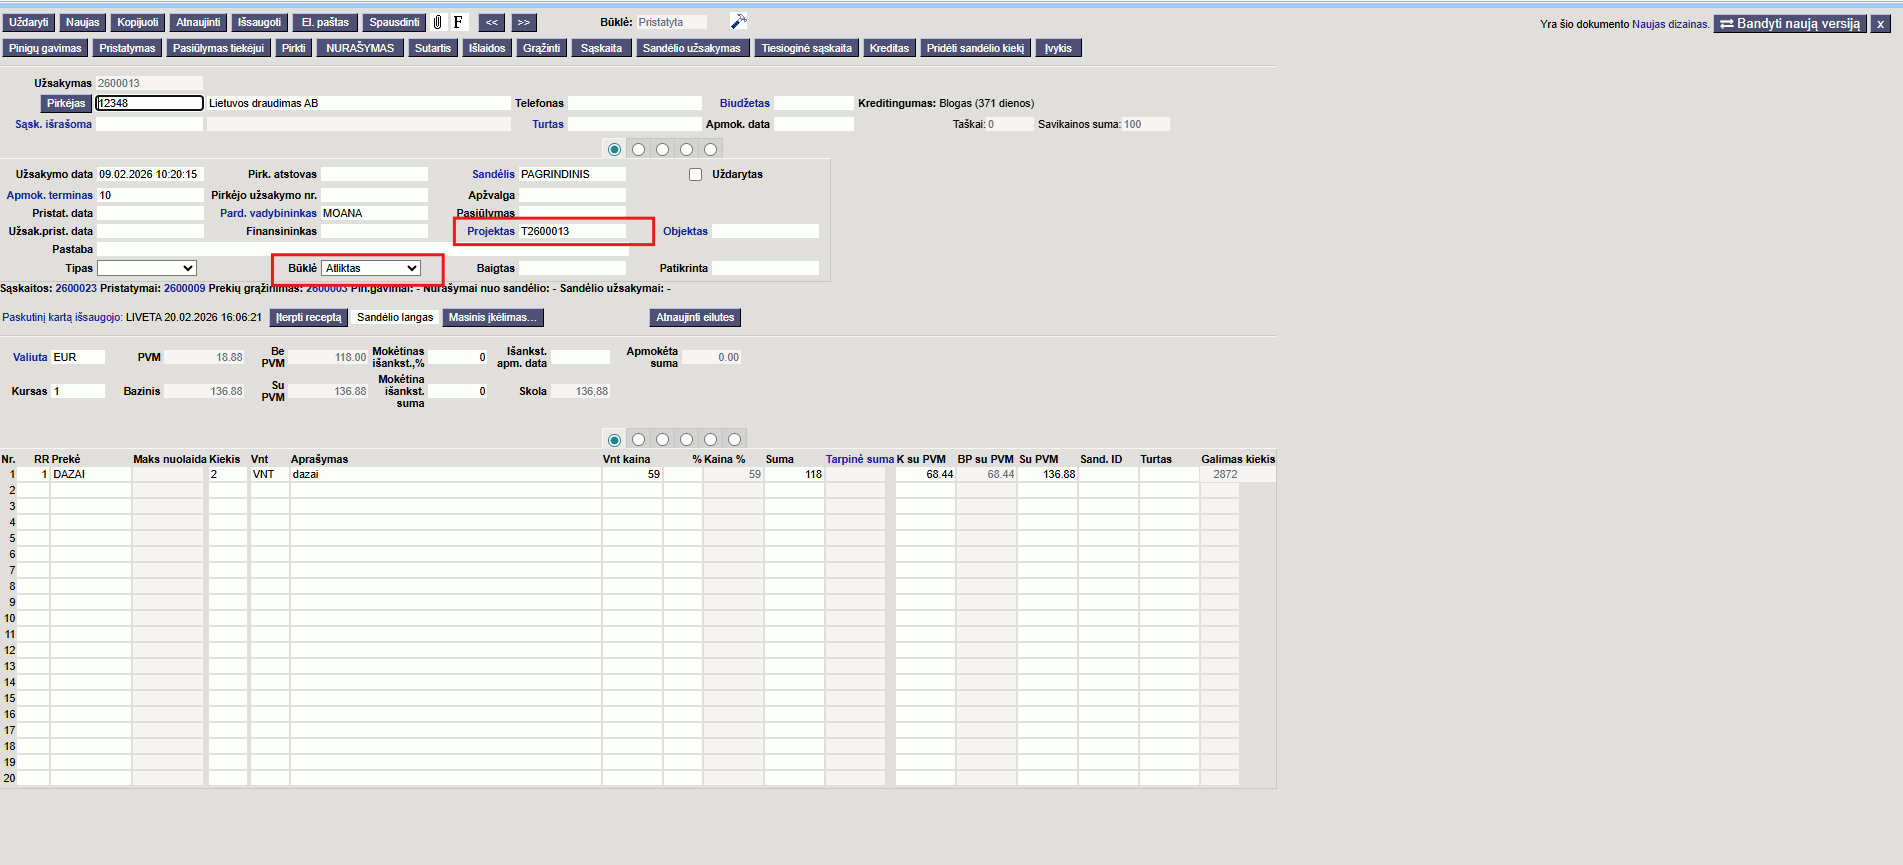The width and height of the screenshot is (1903, 865).
Task: Click the Projektas input field
Action: [572, 231]
